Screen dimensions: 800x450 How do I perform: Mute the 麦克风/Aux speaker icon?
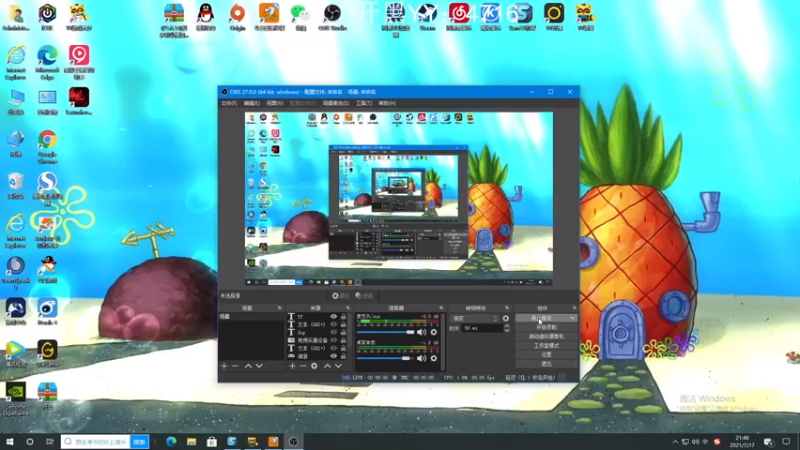pos(421,332)
